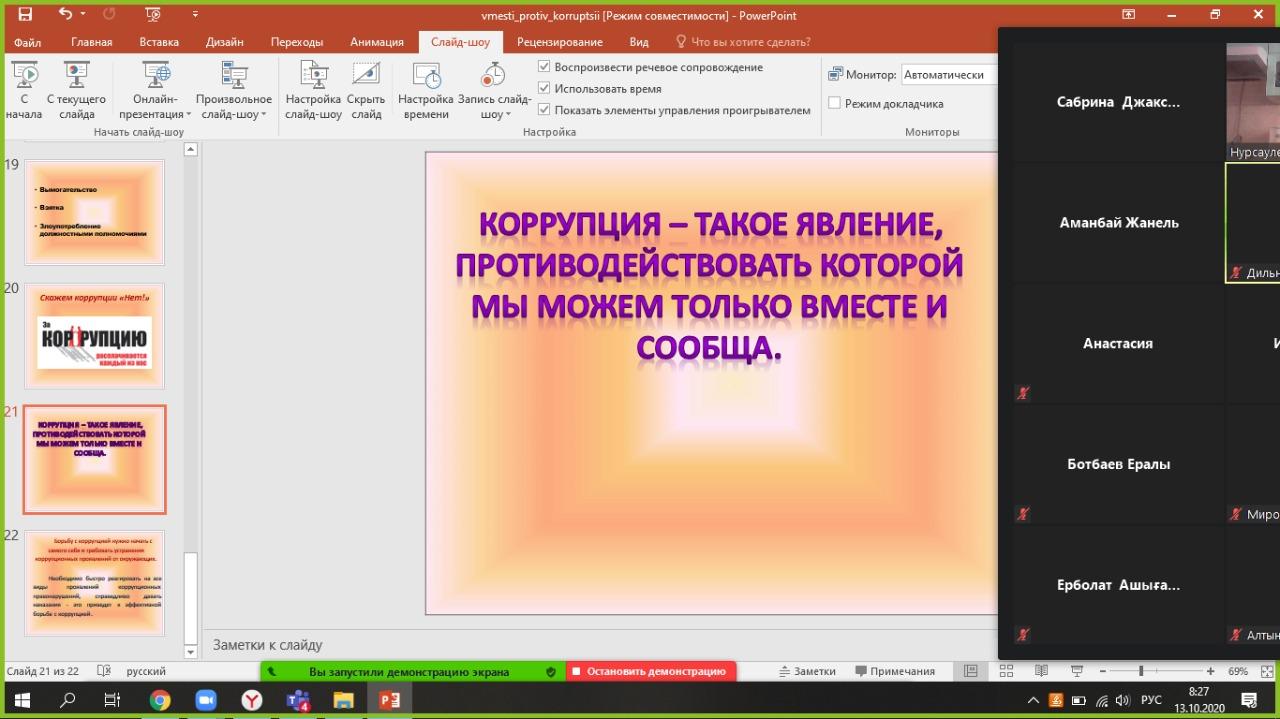Open Zoom app from the taskbar
This screenshot has width=1280, height=719.
click(206, 700)
